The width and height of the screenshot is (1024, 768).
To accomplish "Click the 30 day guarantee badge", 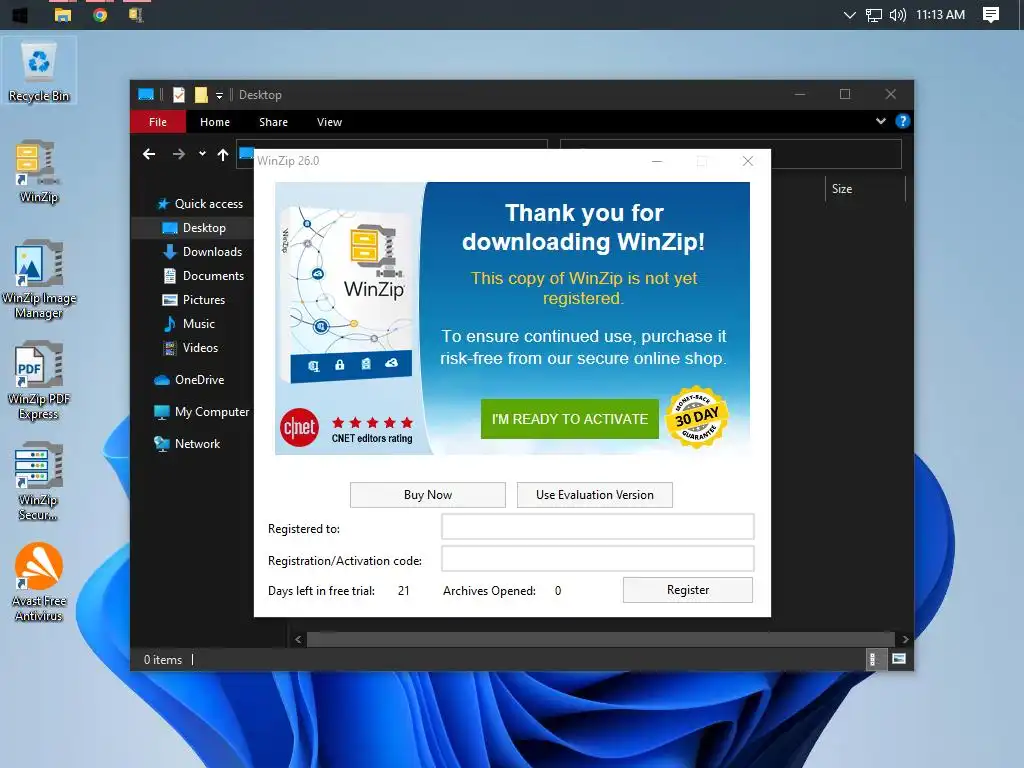I will [697, 417].
